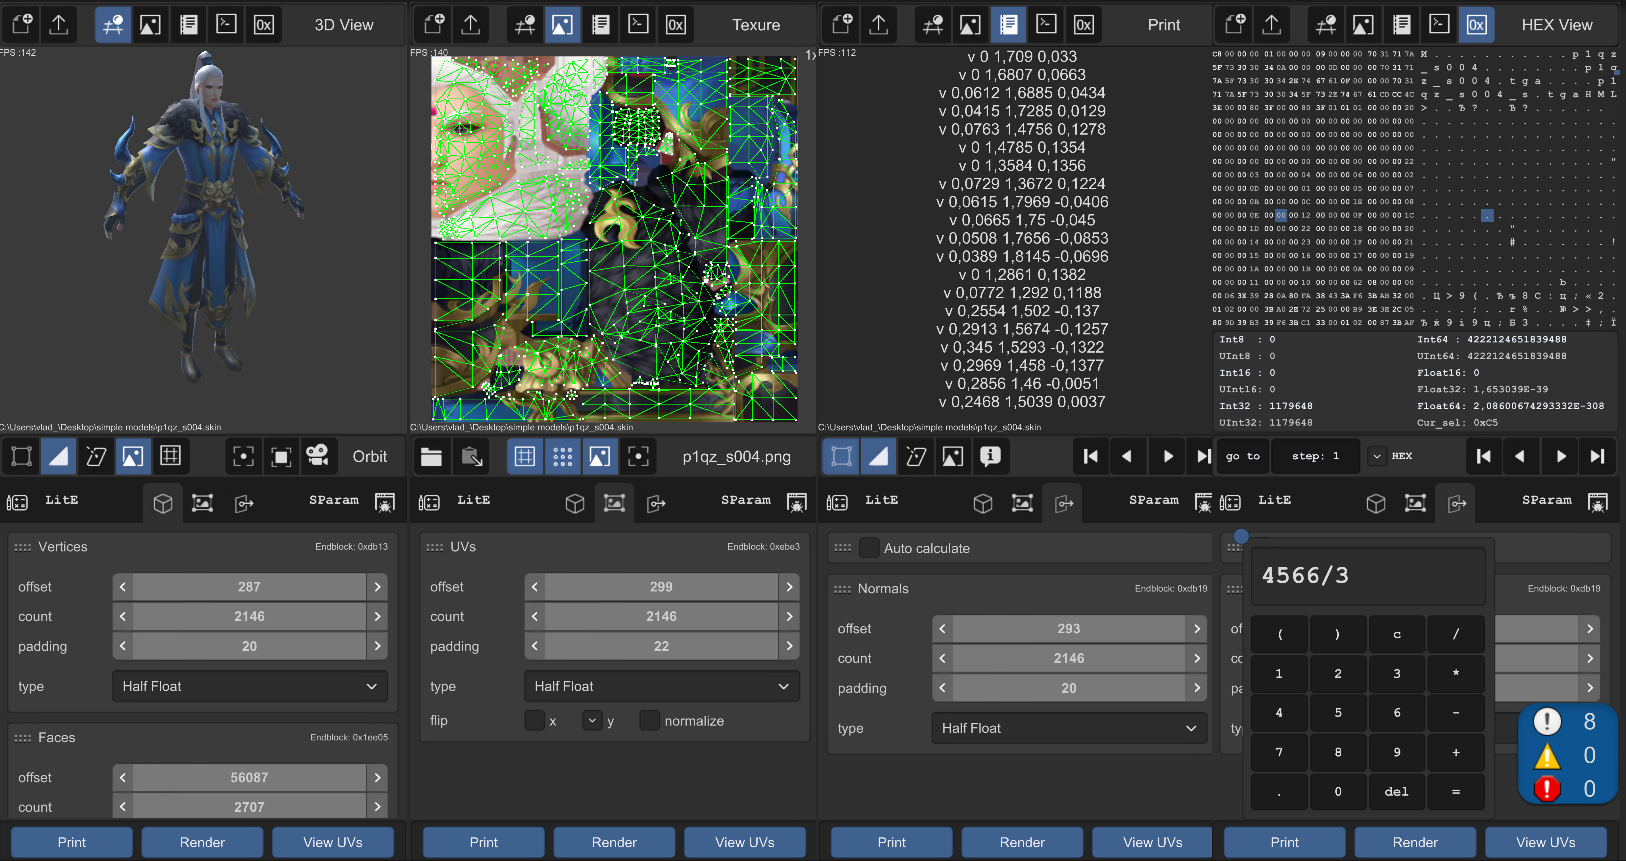Viewport: 1626px width, 861px height.
Task: Click the info speech bubble icon in the Print toolbar
Action: point(990,457)
